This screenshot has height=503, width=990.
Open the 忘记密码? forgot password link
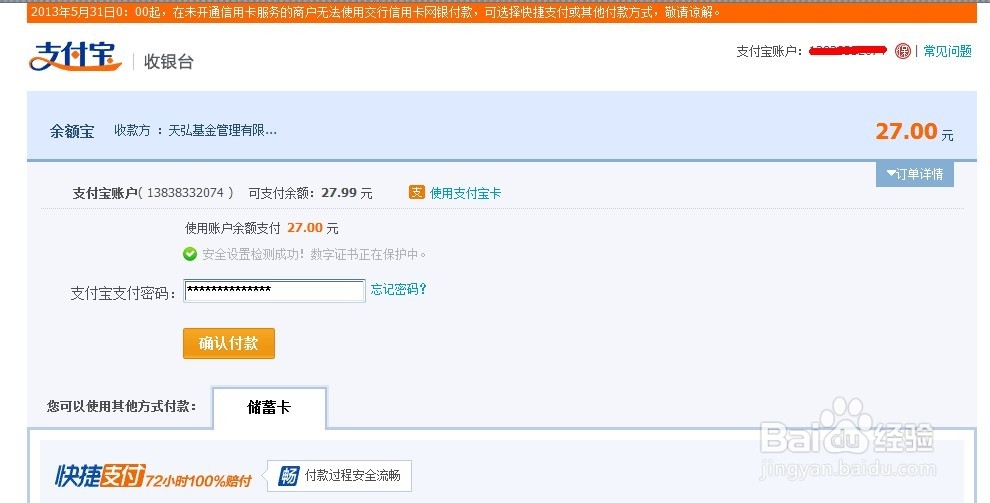point(398,289)
